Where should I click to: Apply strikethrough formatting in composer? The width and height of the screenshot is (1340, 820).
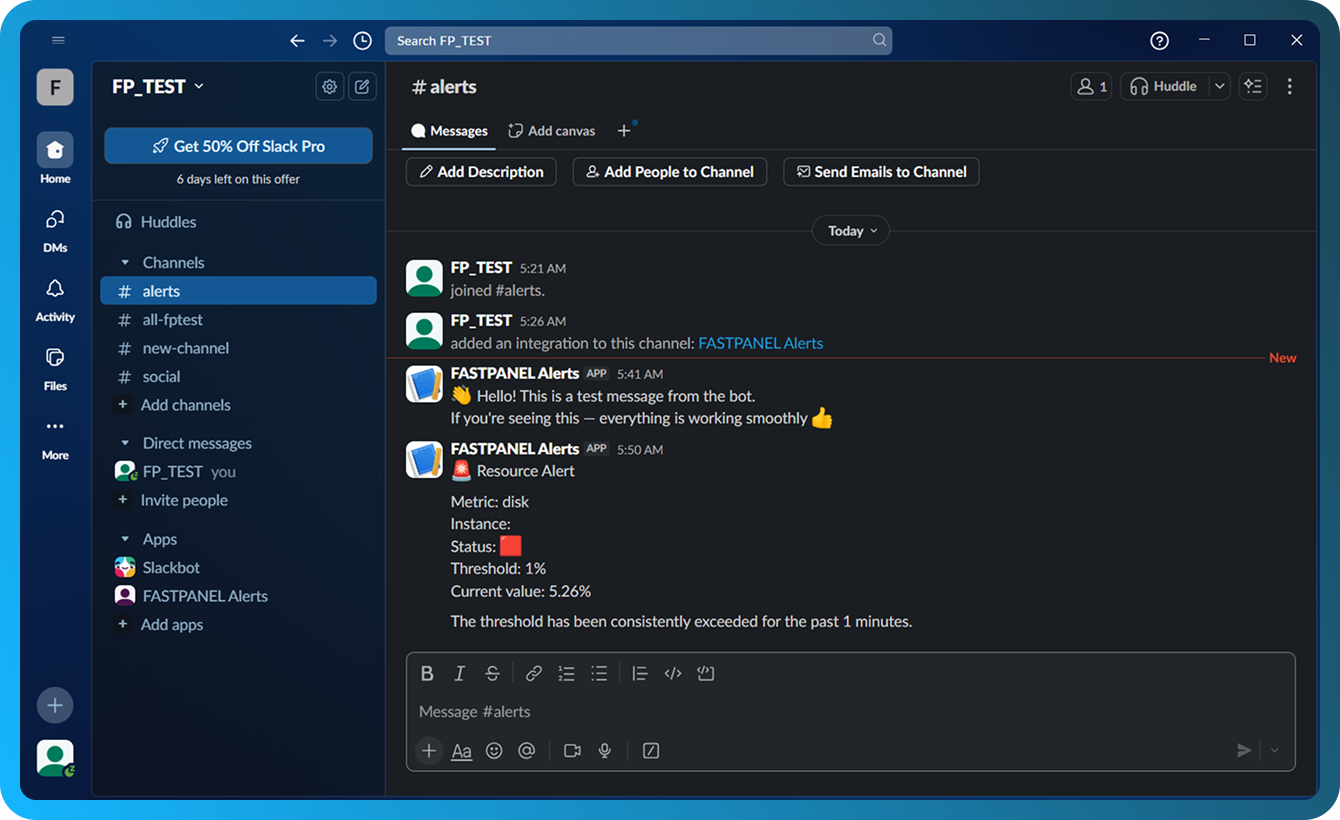coord(492,674)
